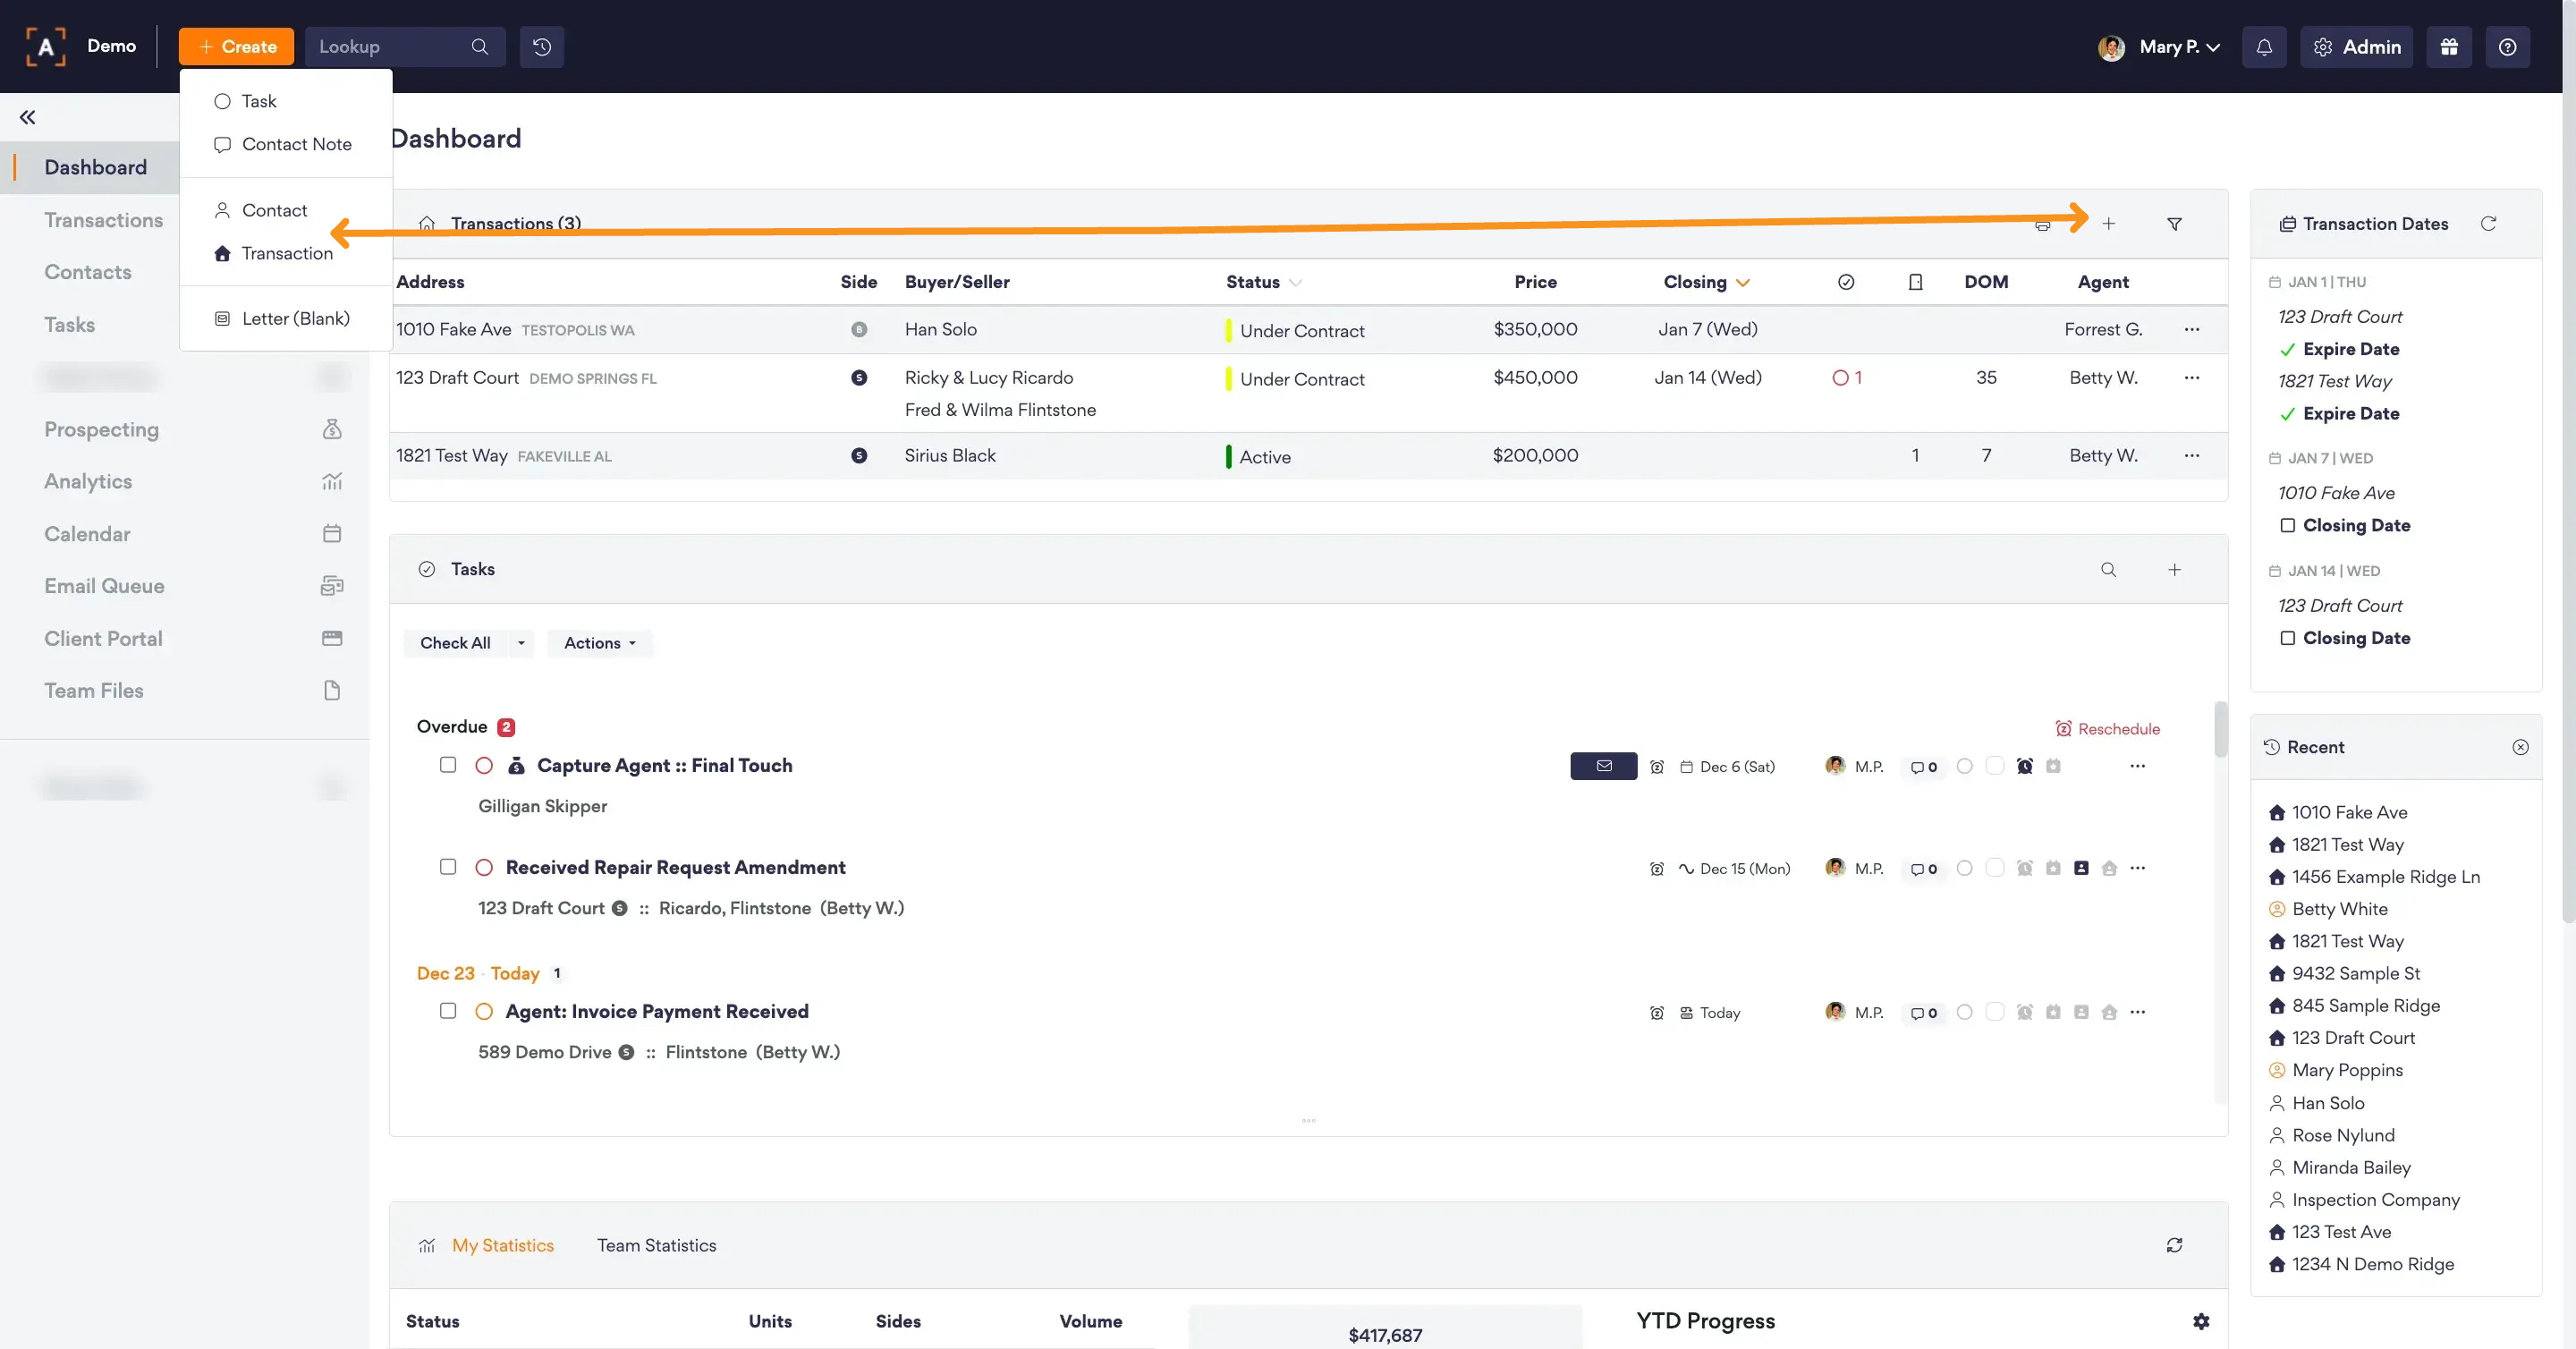The height and width of the screenshot is (1349, 2576).
Task: Tick checkbox for Received Repair Request Amendment
Action: coord(448,867)
